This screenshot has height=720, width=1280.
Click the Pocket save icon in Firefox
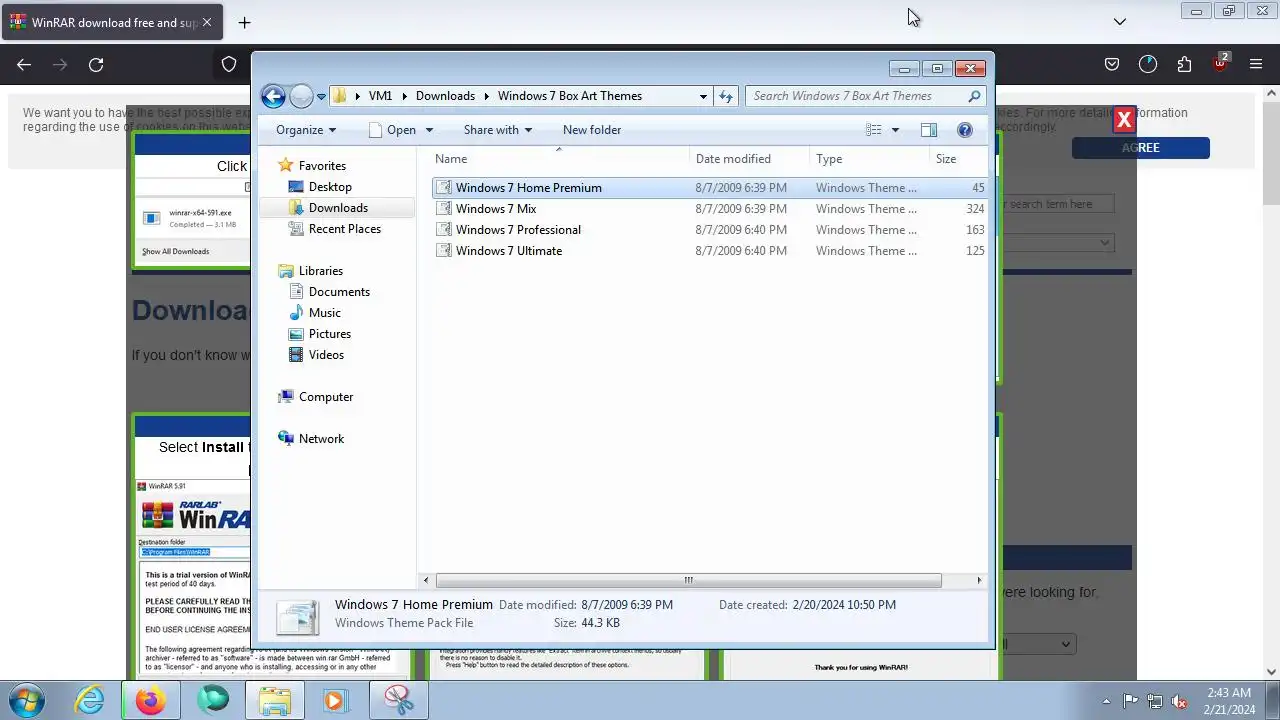pos(1112,65)
